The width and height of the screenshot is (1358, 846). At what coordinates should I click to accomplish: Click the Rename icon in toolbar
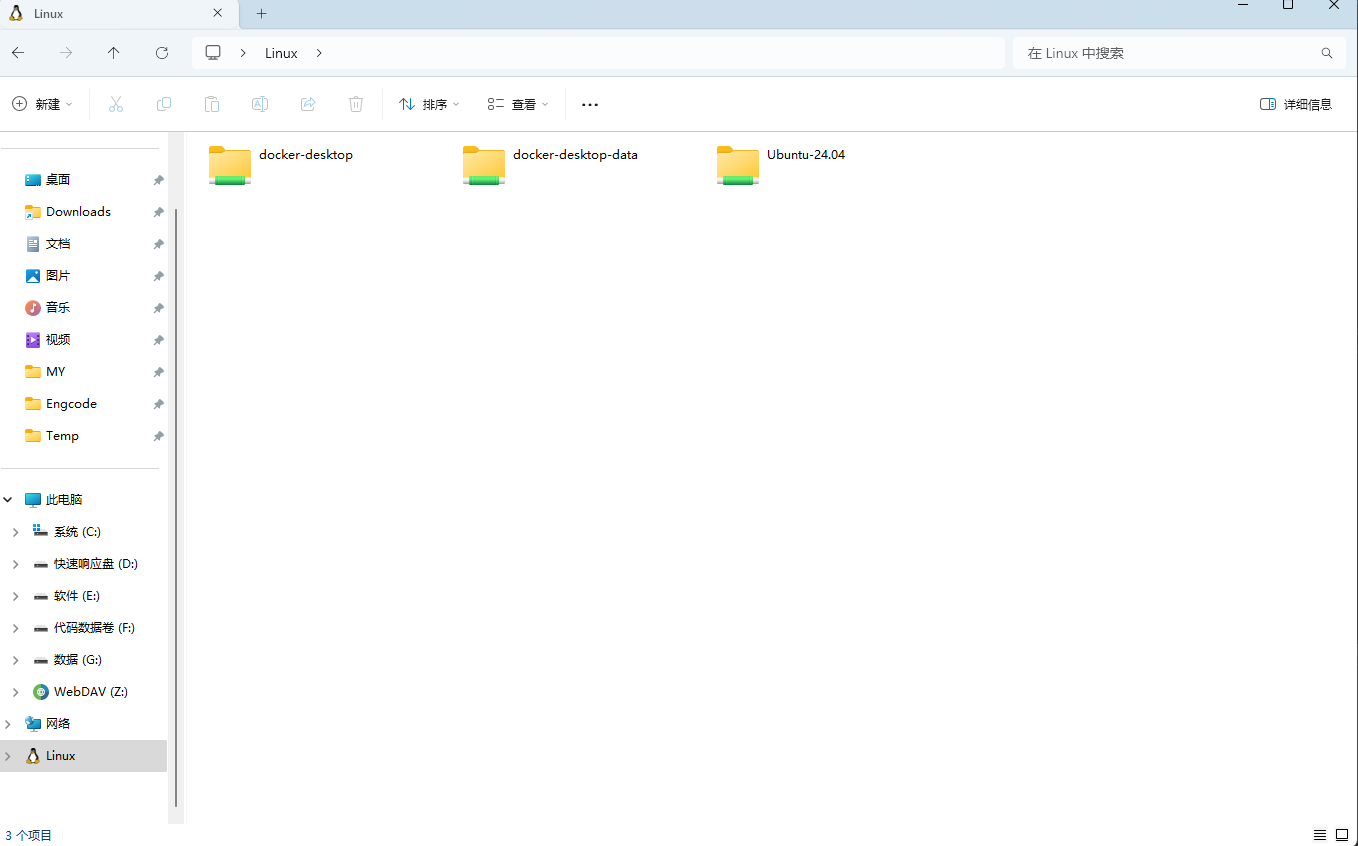tap(260, 104)
